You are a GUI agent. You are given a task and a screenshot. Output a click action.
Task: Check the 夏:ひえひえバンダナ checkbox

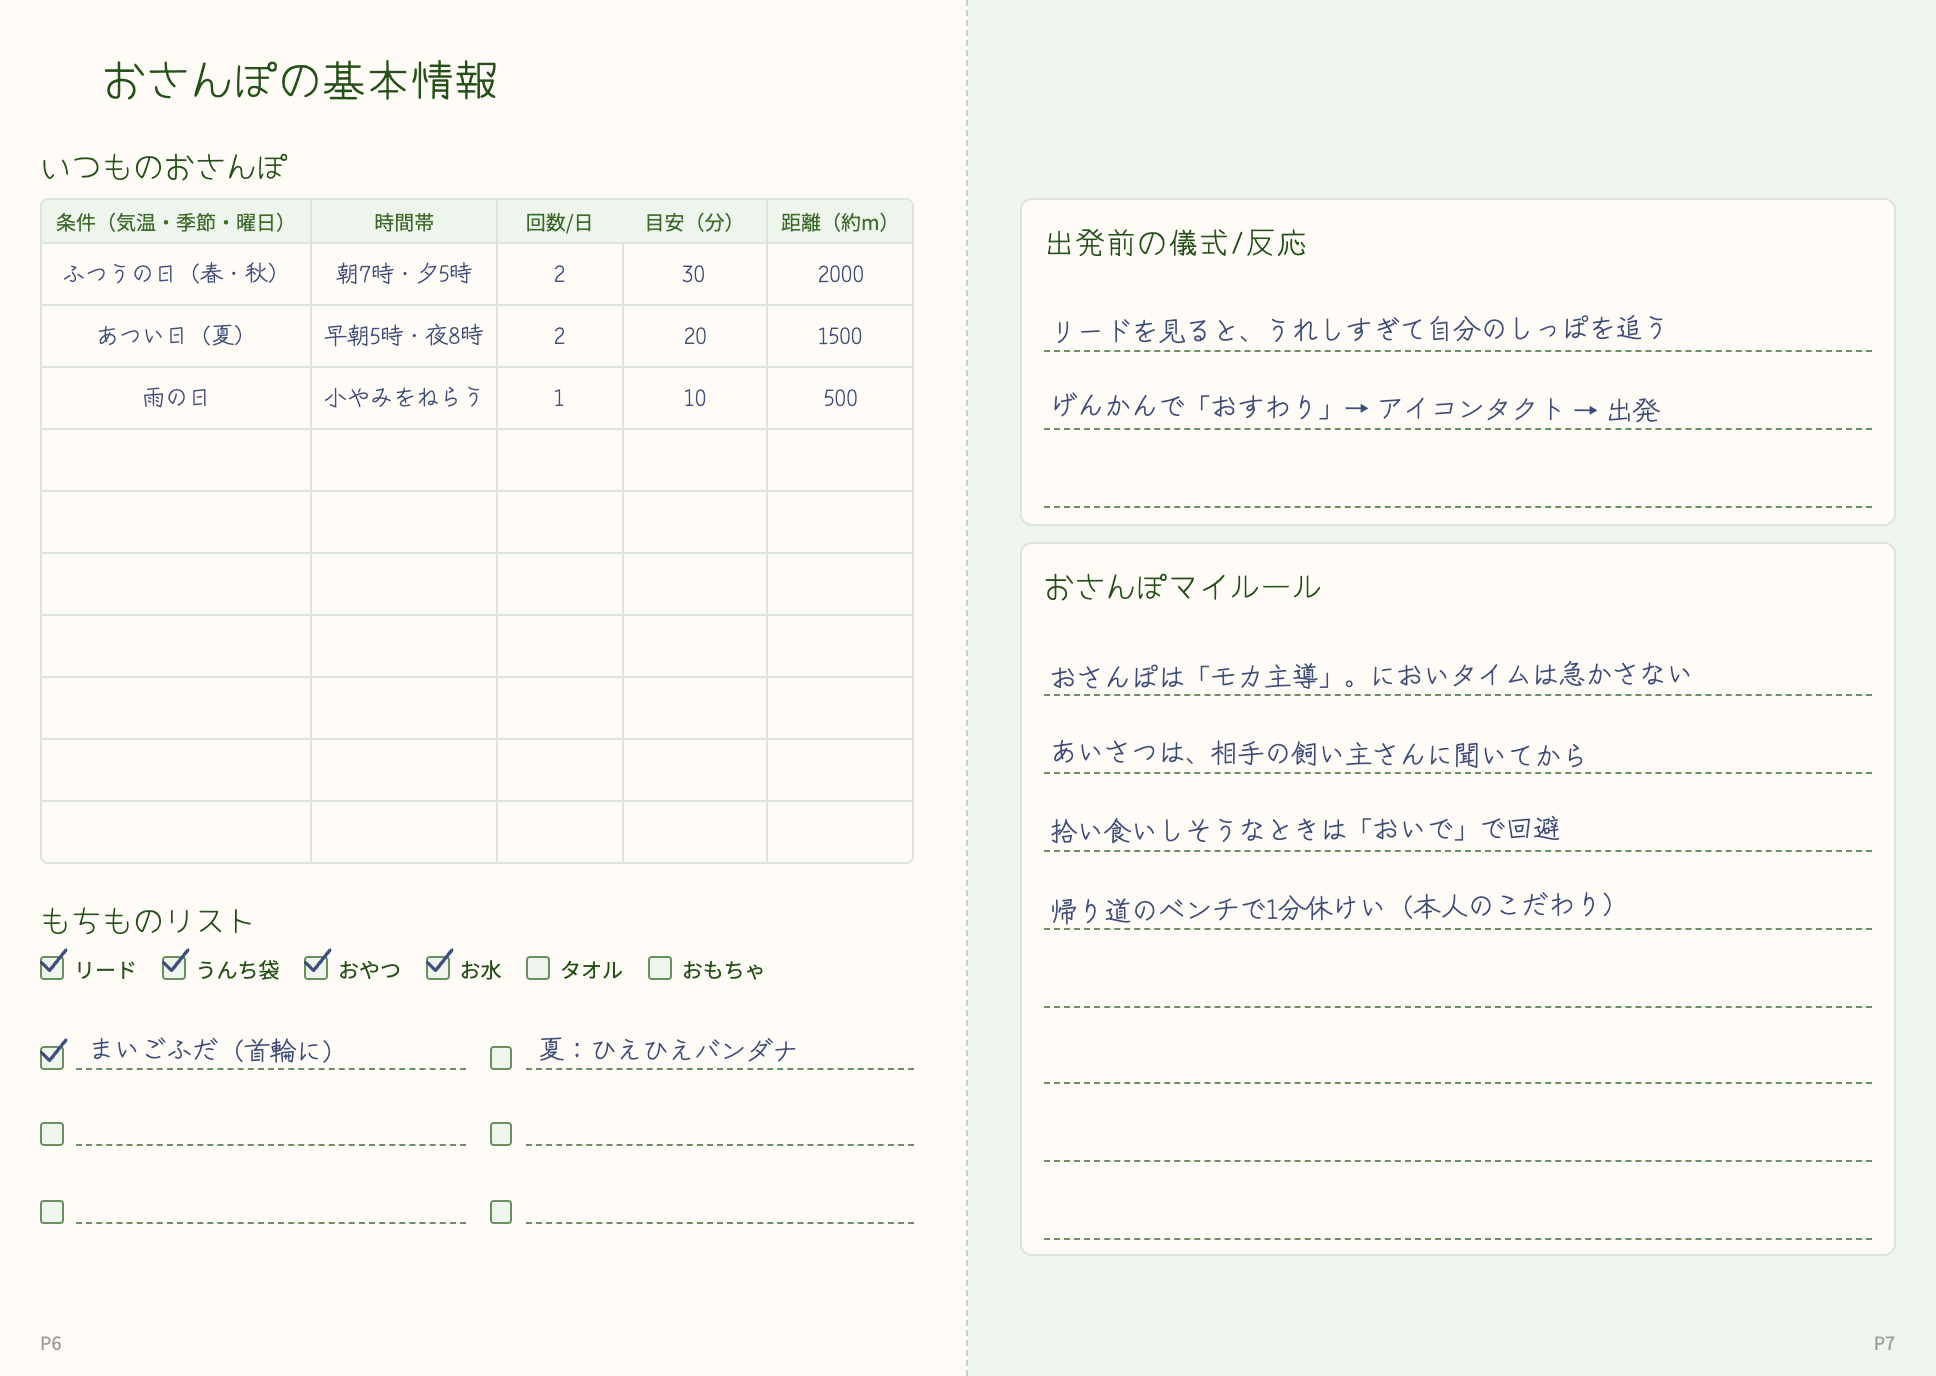tap(501, 1057)
